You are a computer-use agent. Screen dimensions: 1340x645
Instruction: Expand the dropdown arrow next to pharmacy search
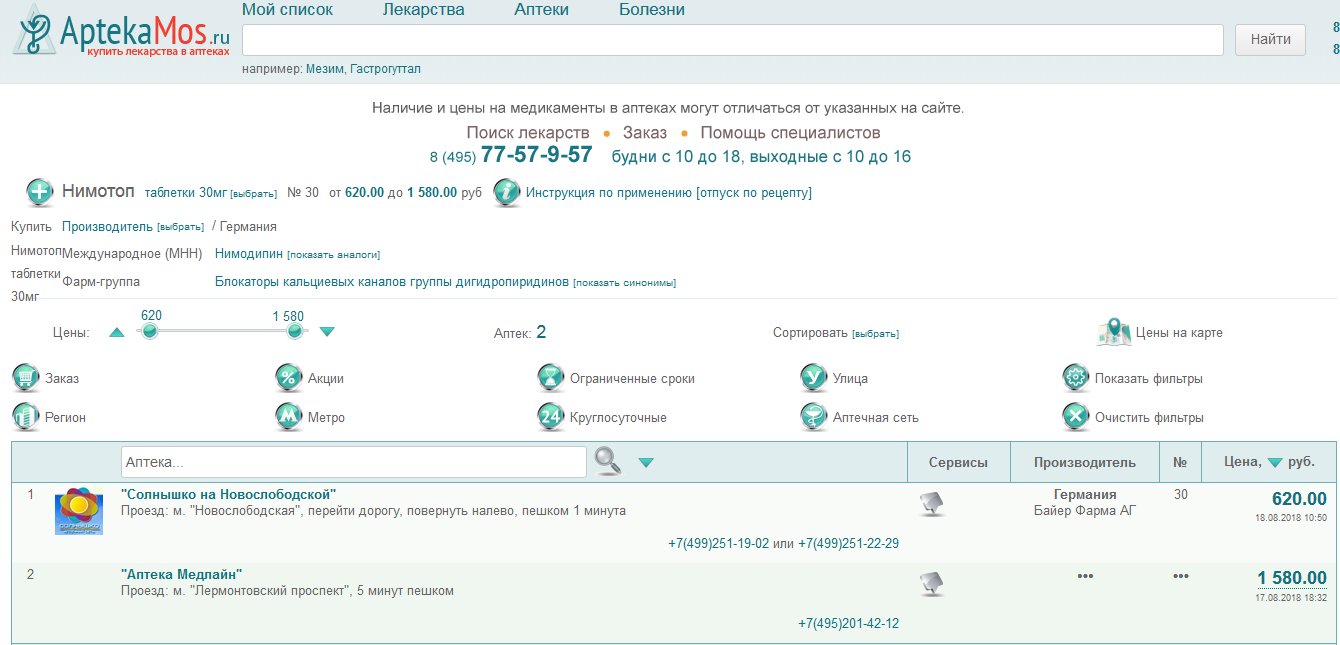tap(646, 462)
